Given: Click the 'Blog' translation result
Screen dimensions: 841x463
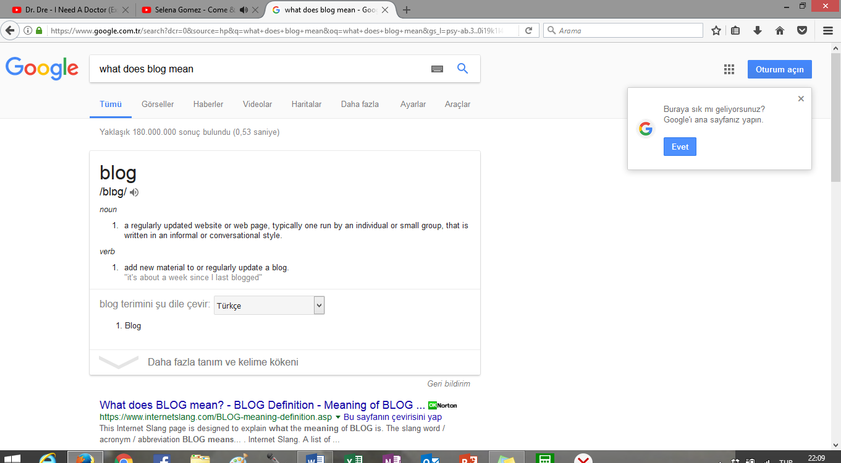Looking at the screenshot, I should click(132, 326).
